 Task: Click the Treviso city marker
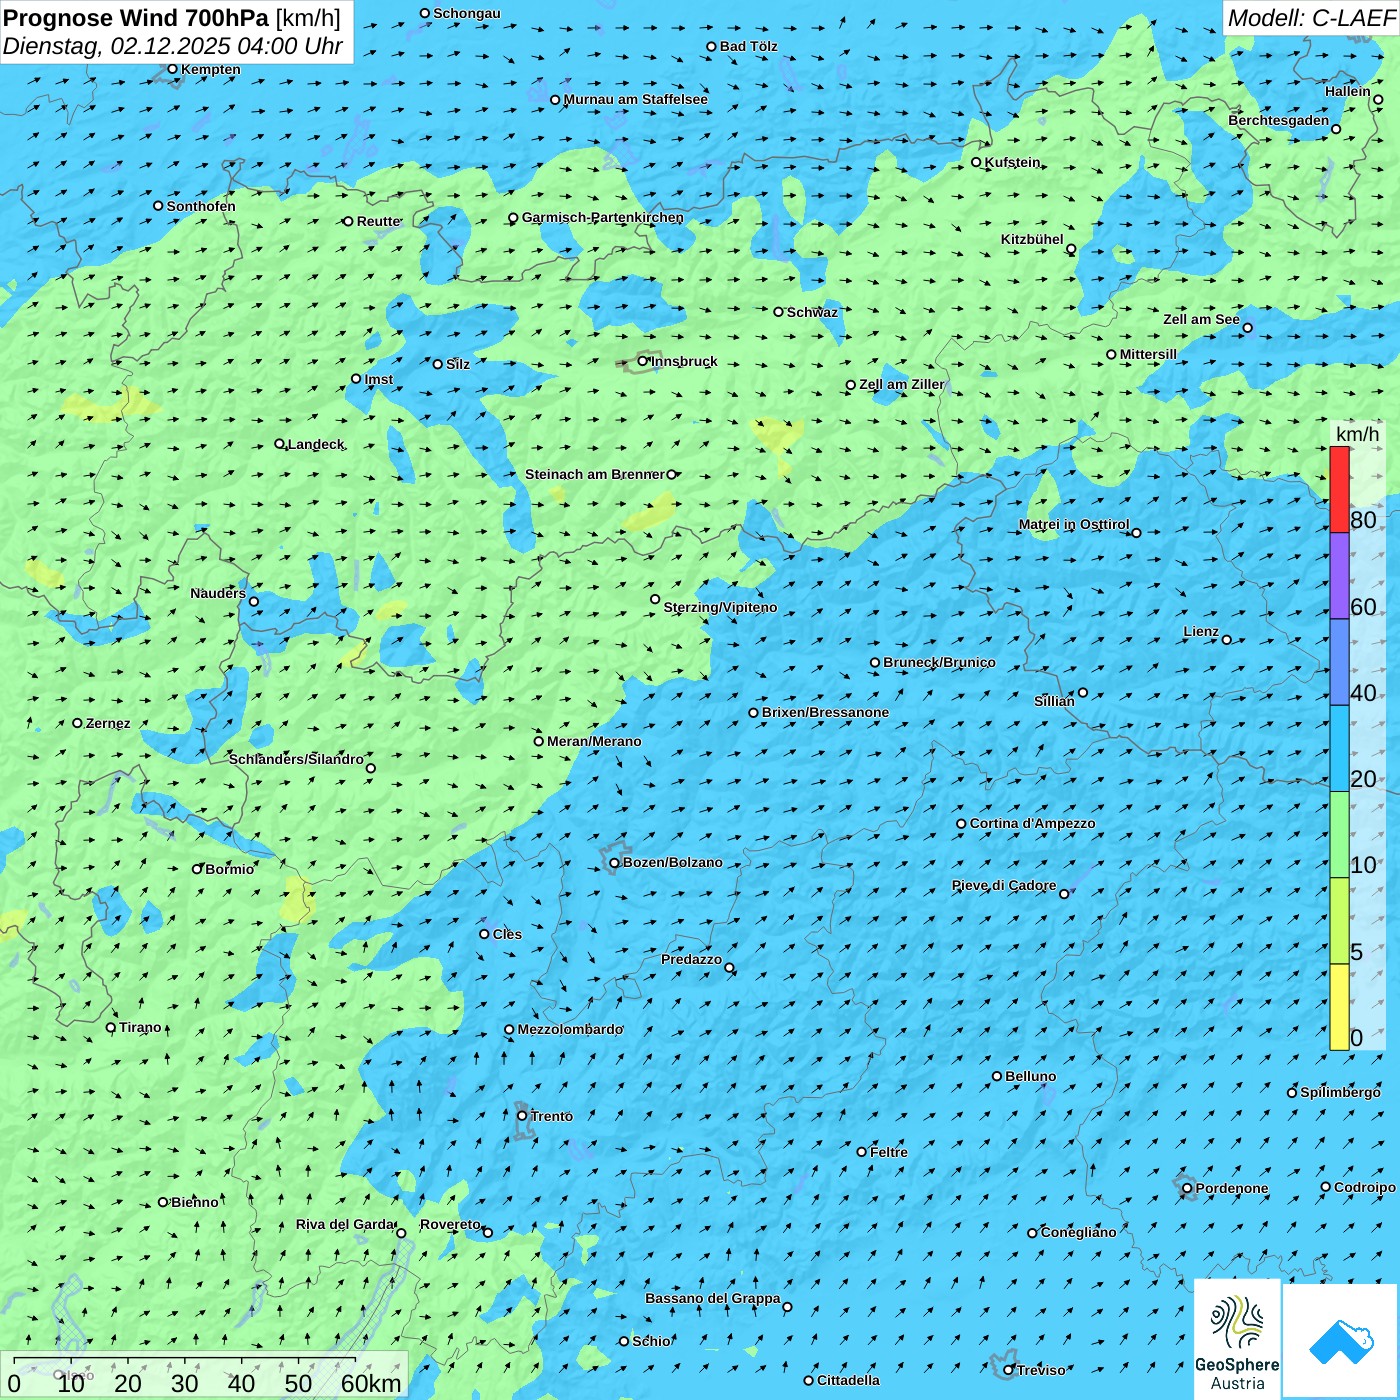point(1009,1370)
